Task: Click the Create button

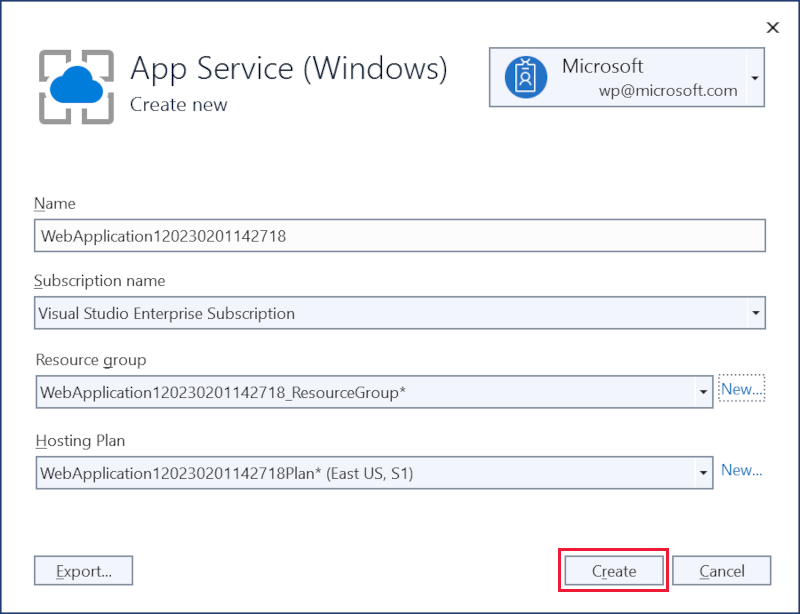Action: coord(613,570)
